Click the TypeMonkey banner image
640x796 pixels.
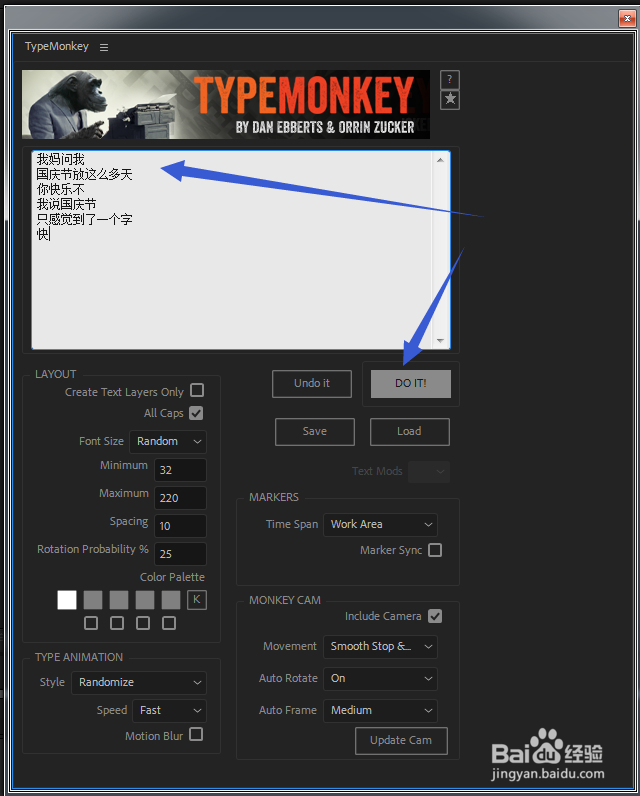click(226, 105)
